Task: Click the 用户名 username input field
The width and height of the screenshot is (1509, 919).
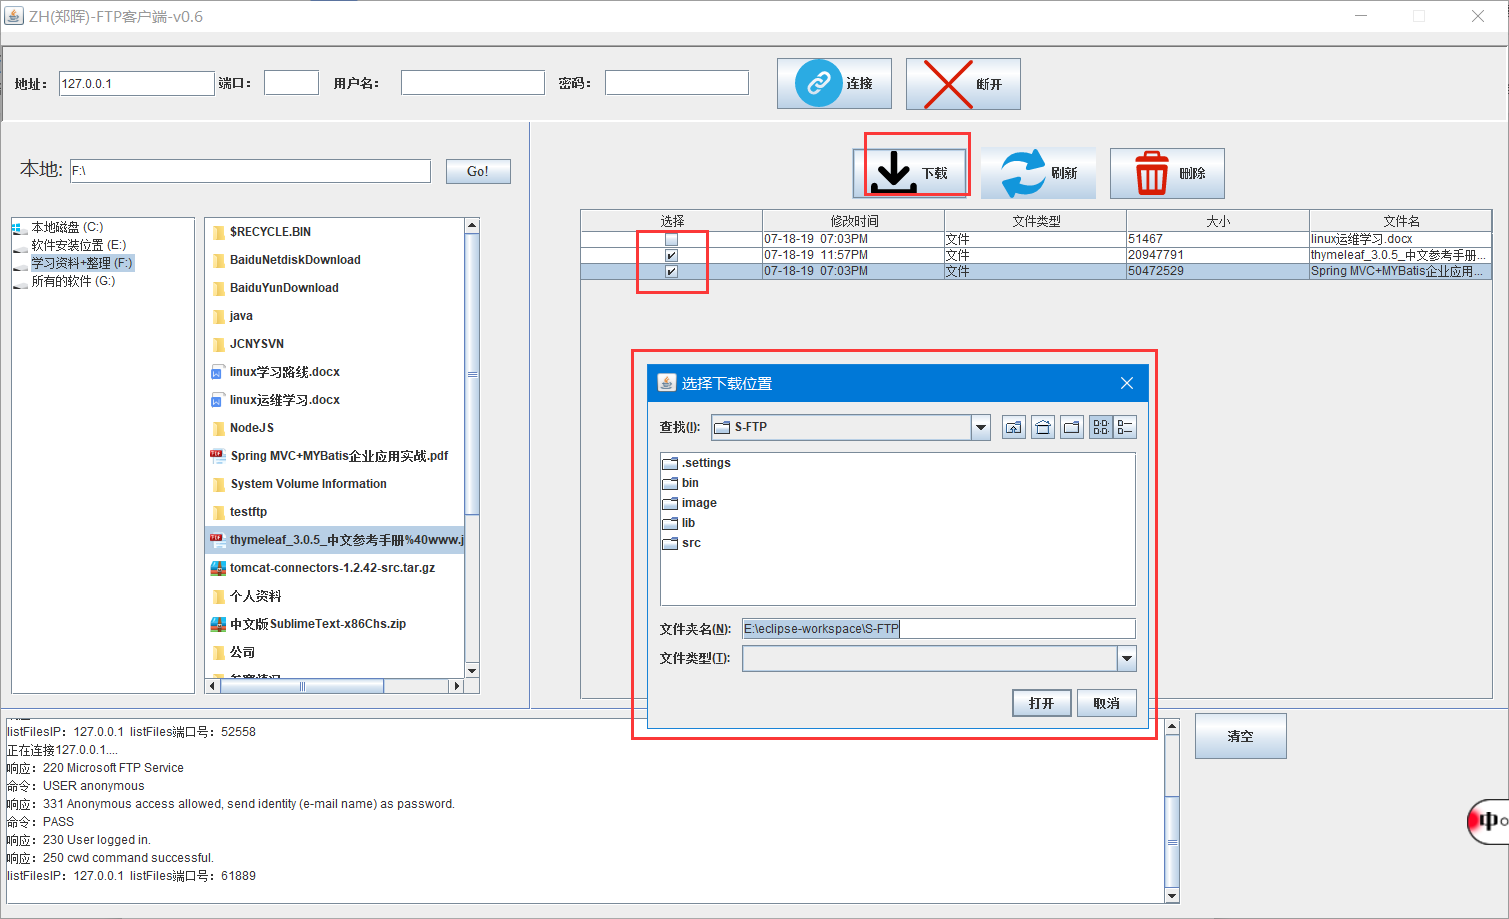Action: [x=472, y=83]
